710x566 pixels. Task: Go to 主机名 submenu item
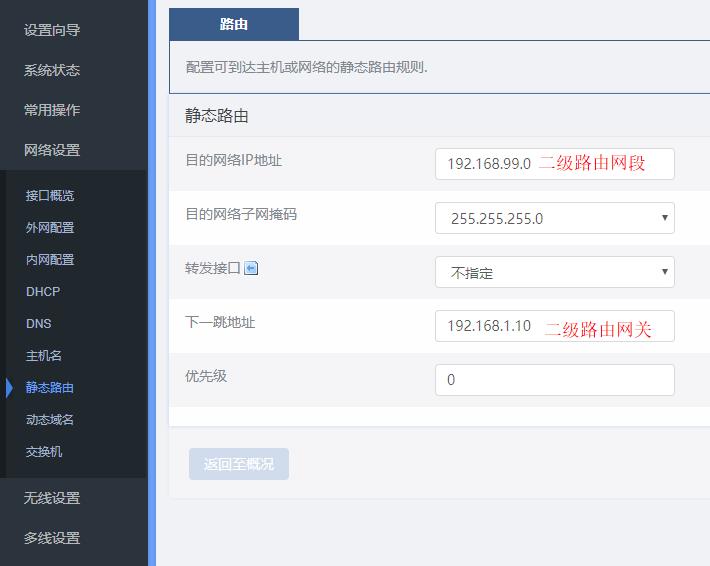(x=43, y=356)
